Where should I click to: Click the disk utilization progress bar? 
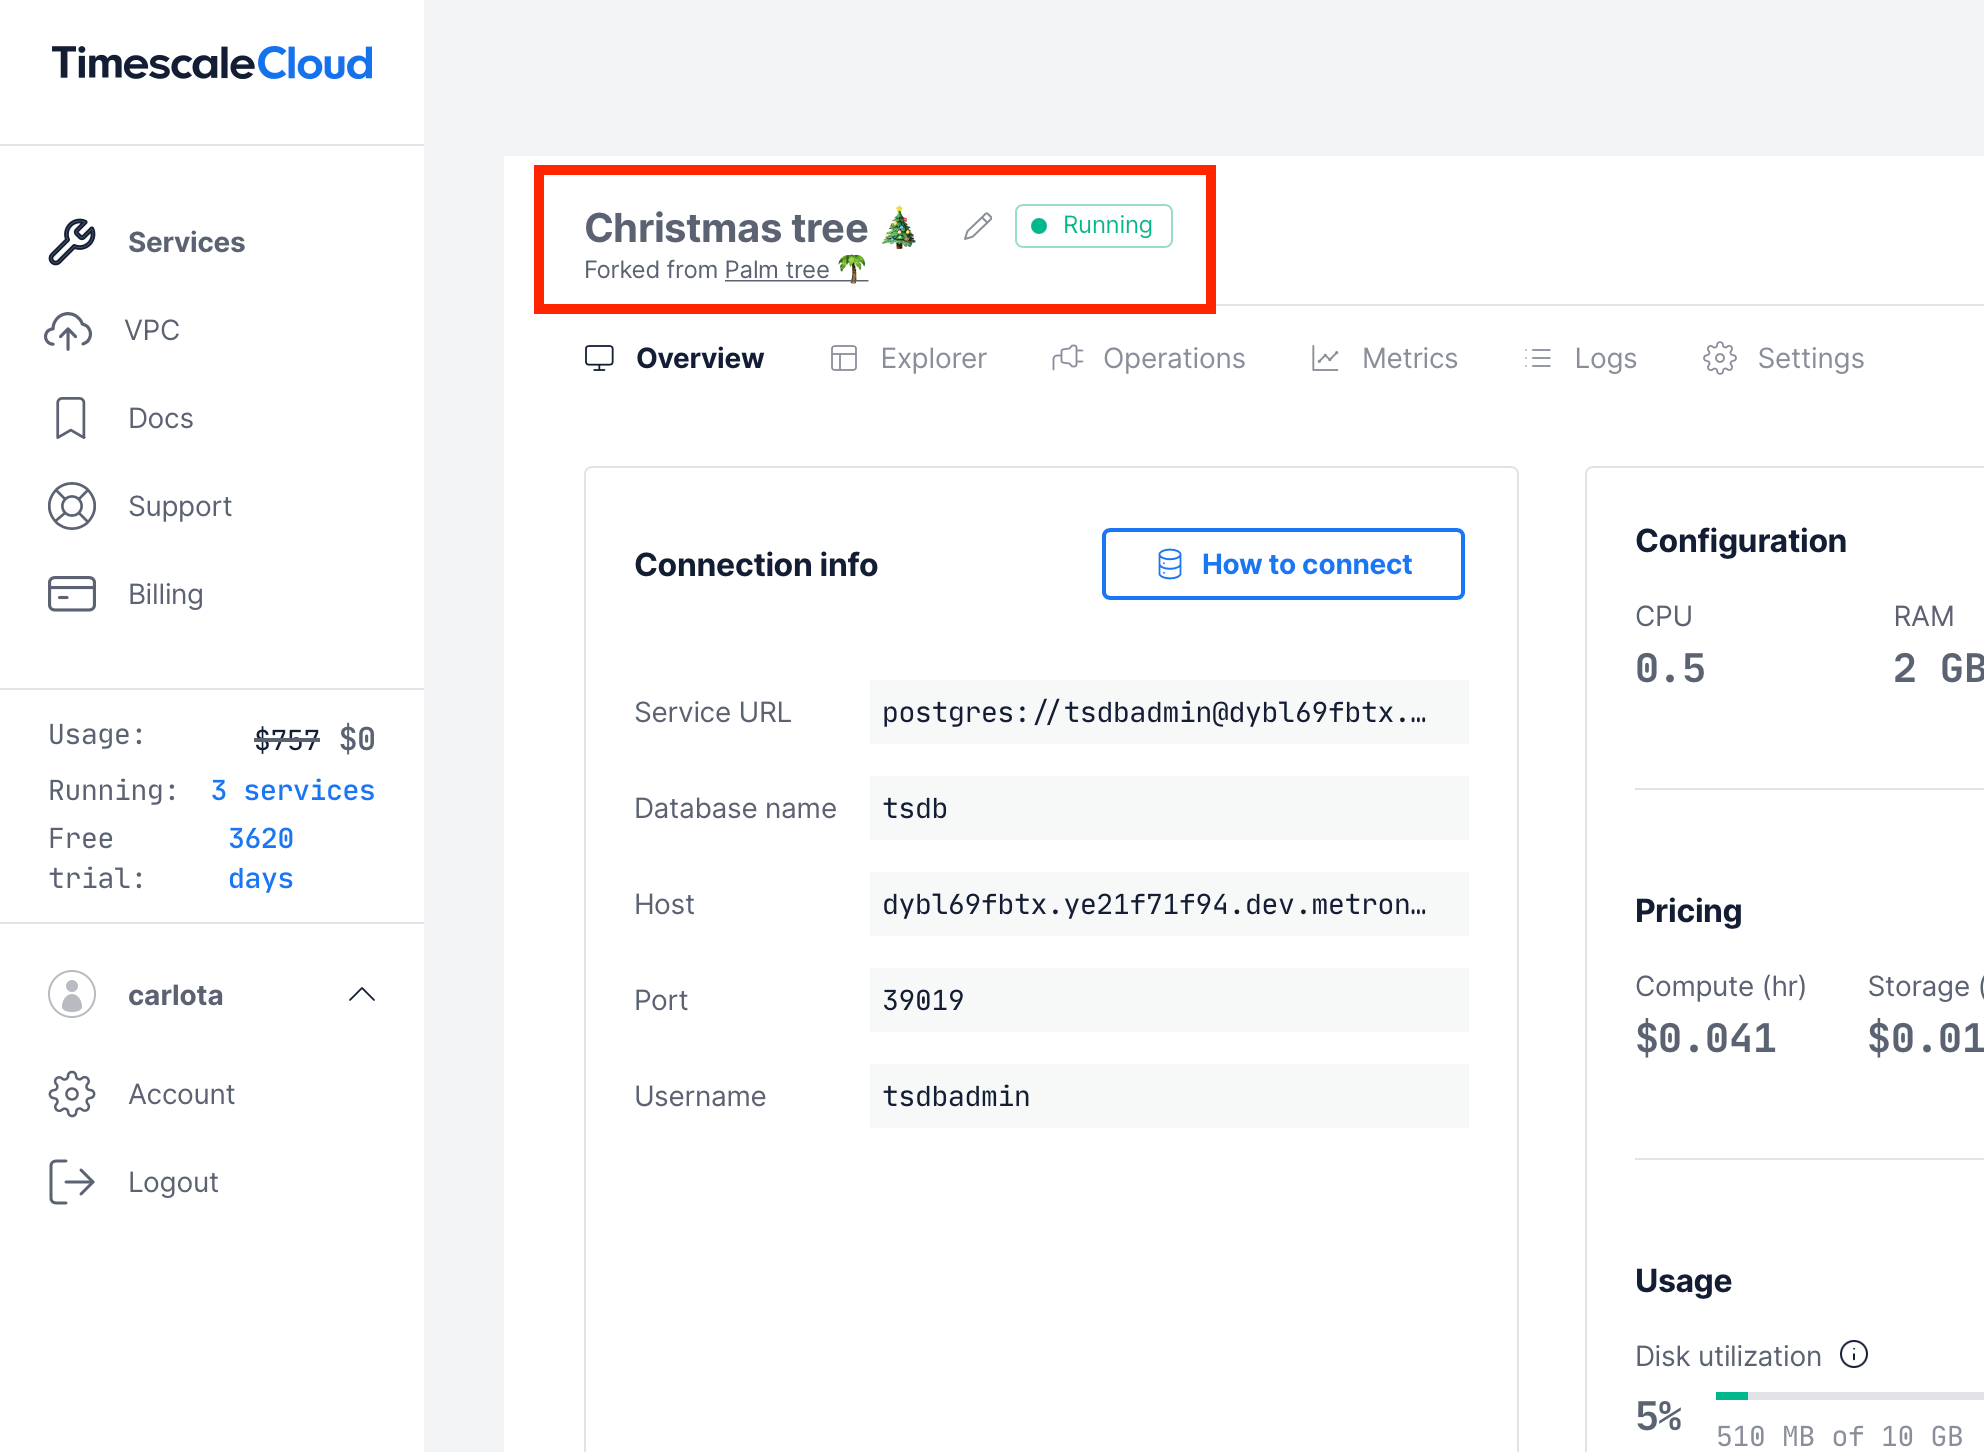1850,1396
